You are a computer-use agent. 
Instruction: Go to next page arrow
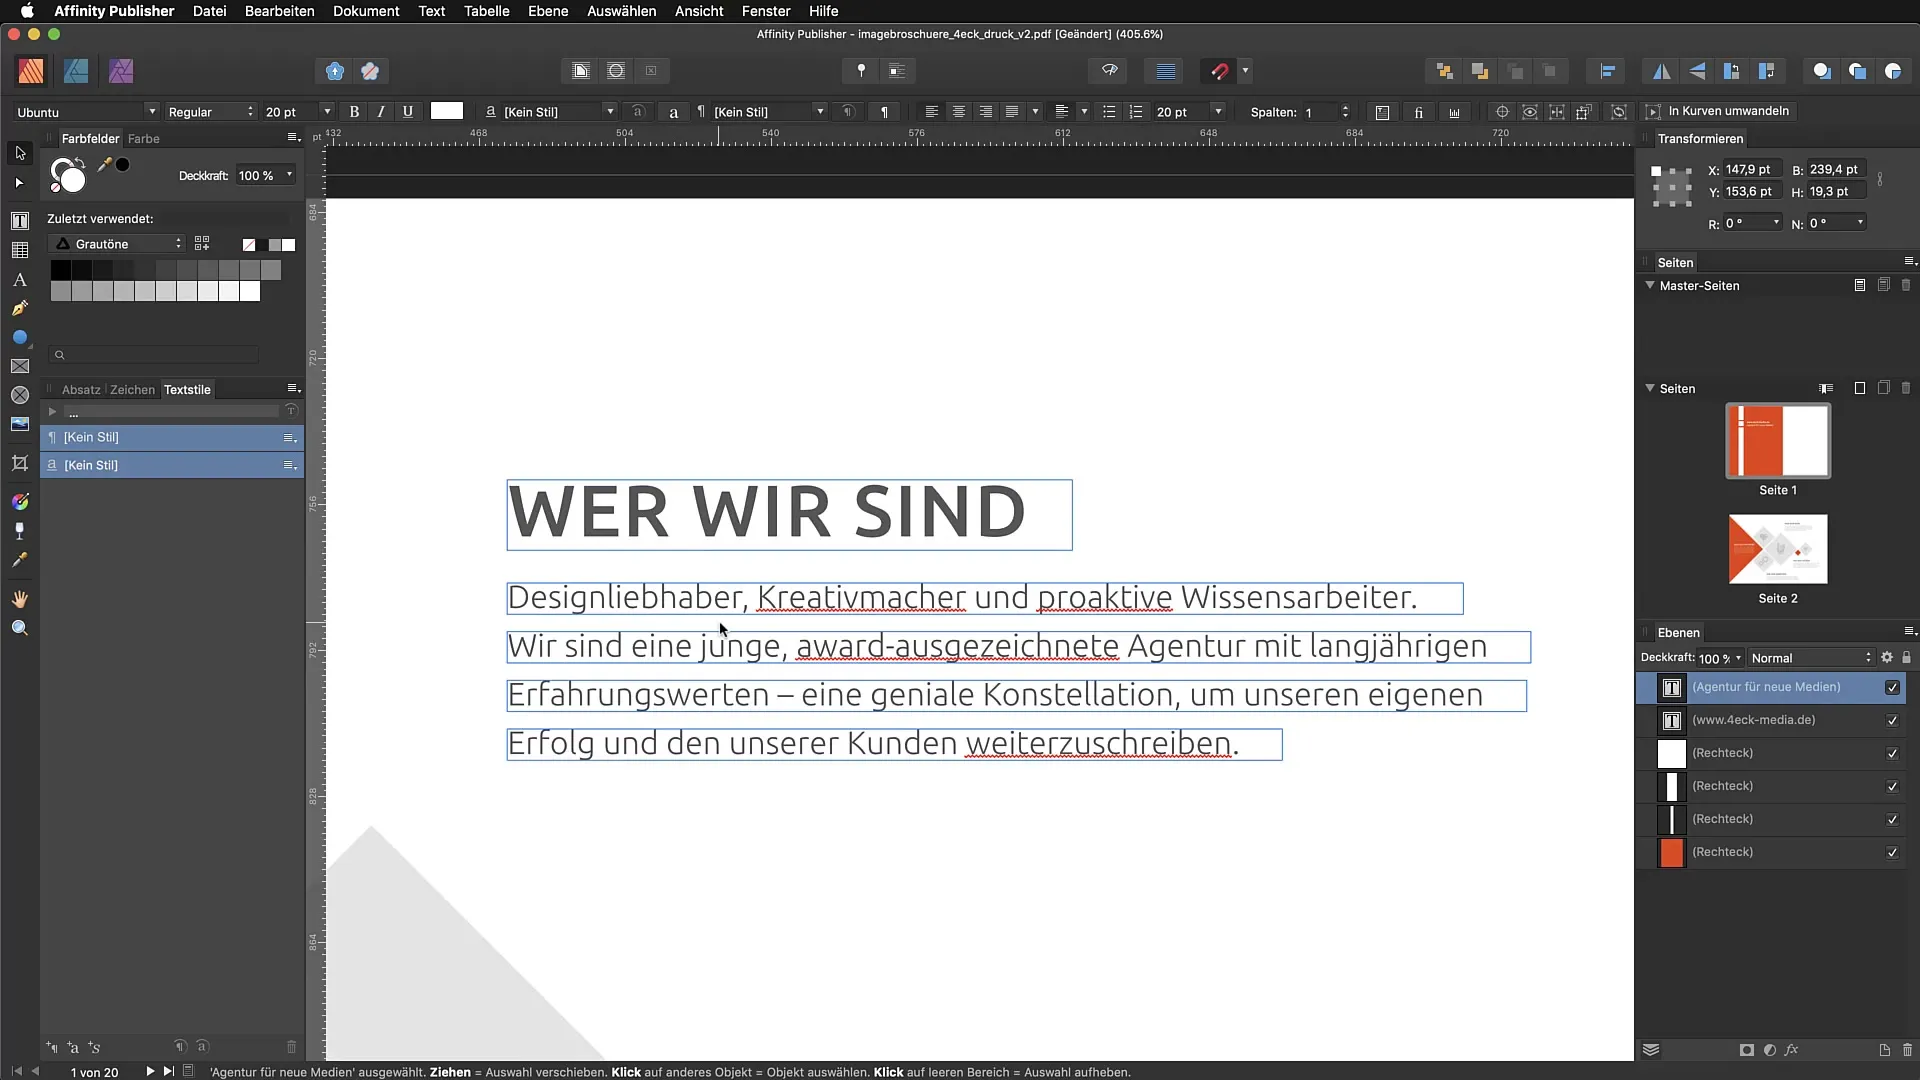pos(150,1071)
